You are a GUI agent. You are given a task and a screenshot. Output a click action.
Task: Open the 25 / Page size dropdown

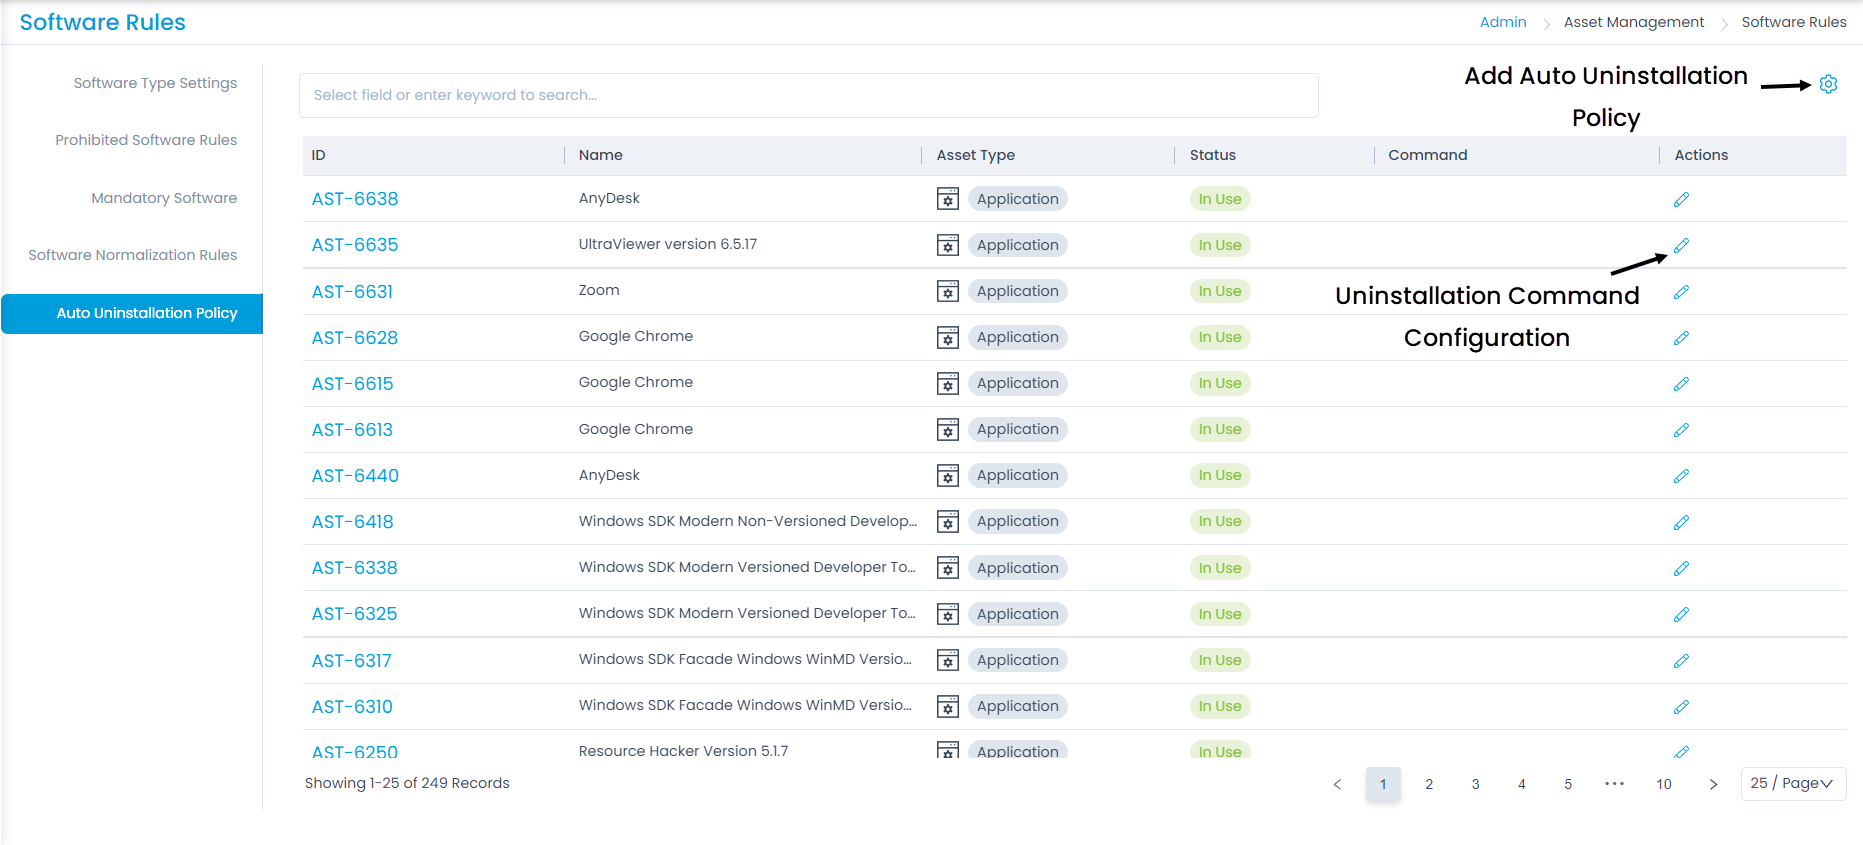(x=1793, y=784)
